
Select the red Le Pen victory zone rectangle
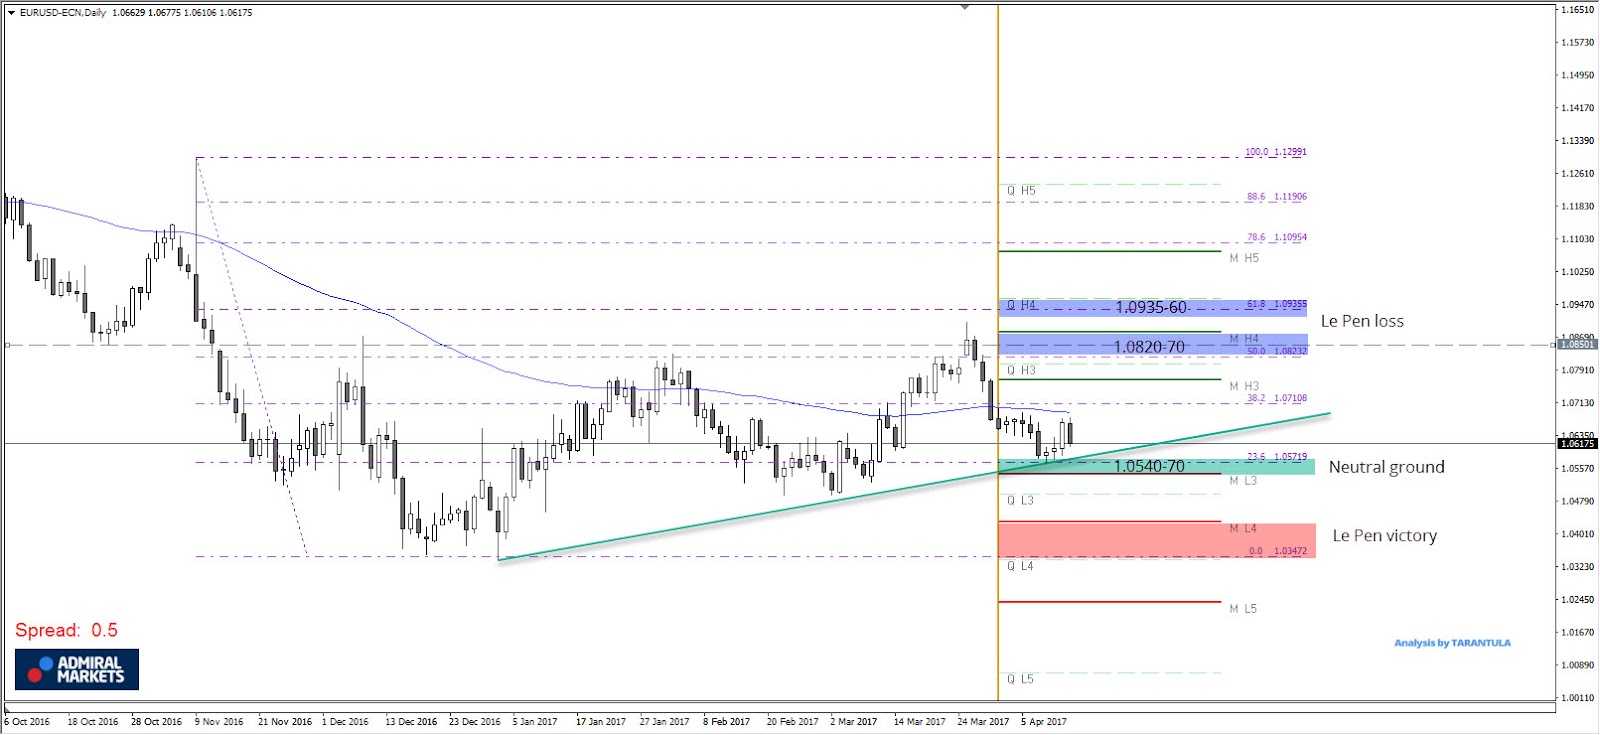pyautogui.click(x=1156, y=540)
